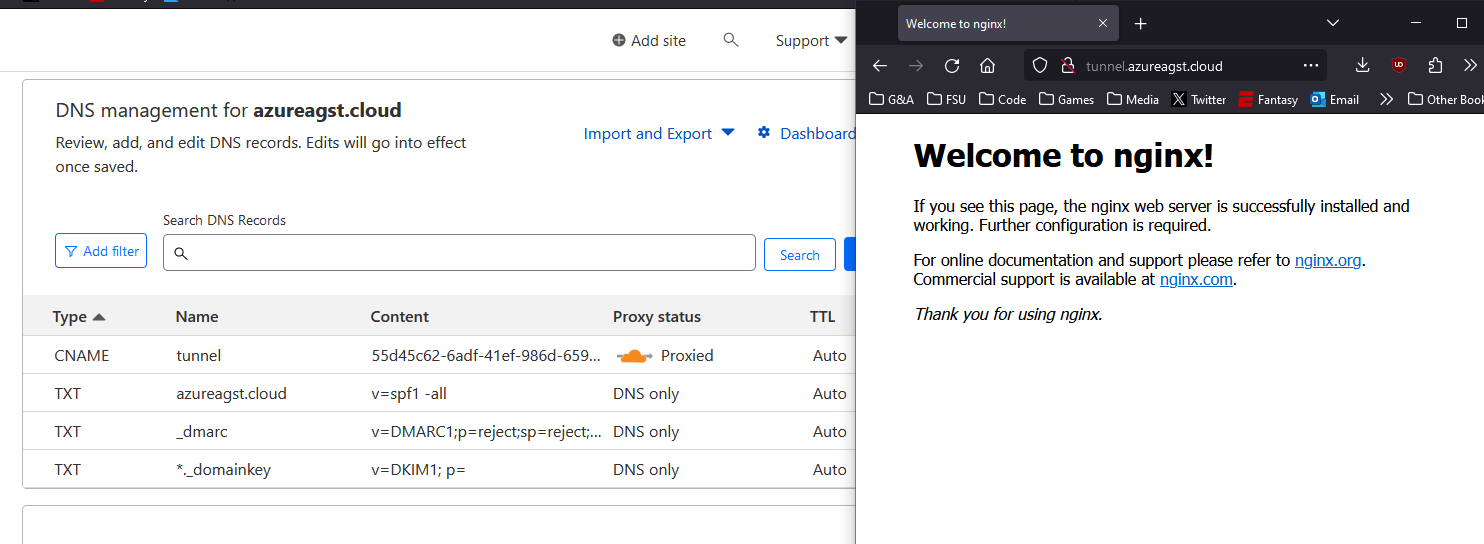This screenshot has height=544, width=1484.
Task: Open the Twitter bookmark
Action: 1199,99
